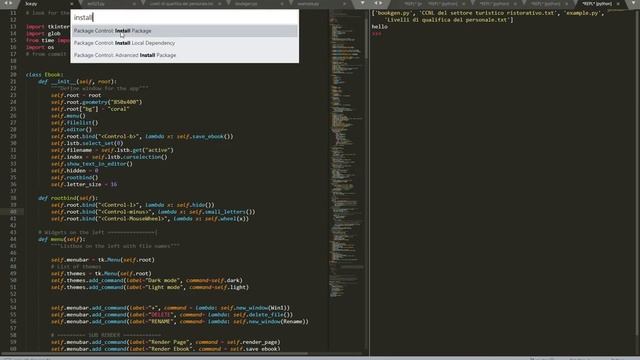This screenshot has height=360, width=640.
Task: Click the 'hello' output in REPL
Action: [x=380, y=27]
